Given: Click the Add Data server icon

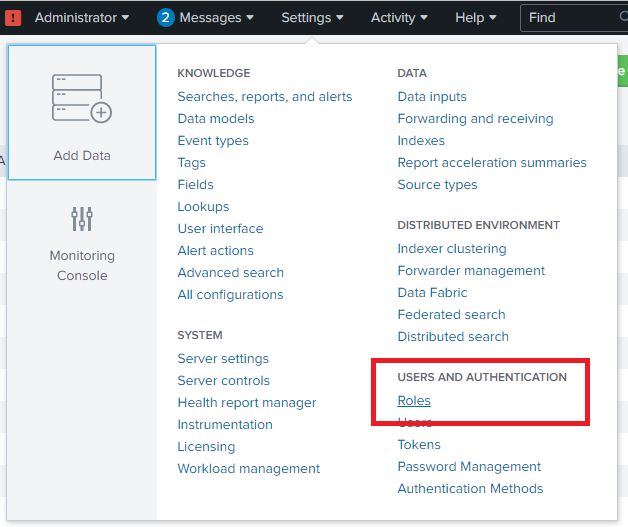Looking at the screenshot, I should pyautogui.click(x=82, y=98).
